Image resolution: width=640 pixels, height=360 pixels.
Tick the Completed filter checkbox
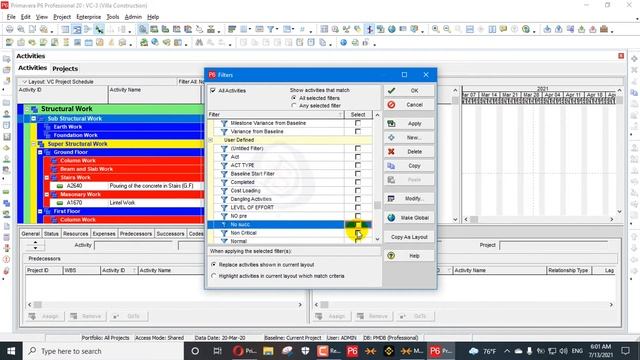pos(358,182)
